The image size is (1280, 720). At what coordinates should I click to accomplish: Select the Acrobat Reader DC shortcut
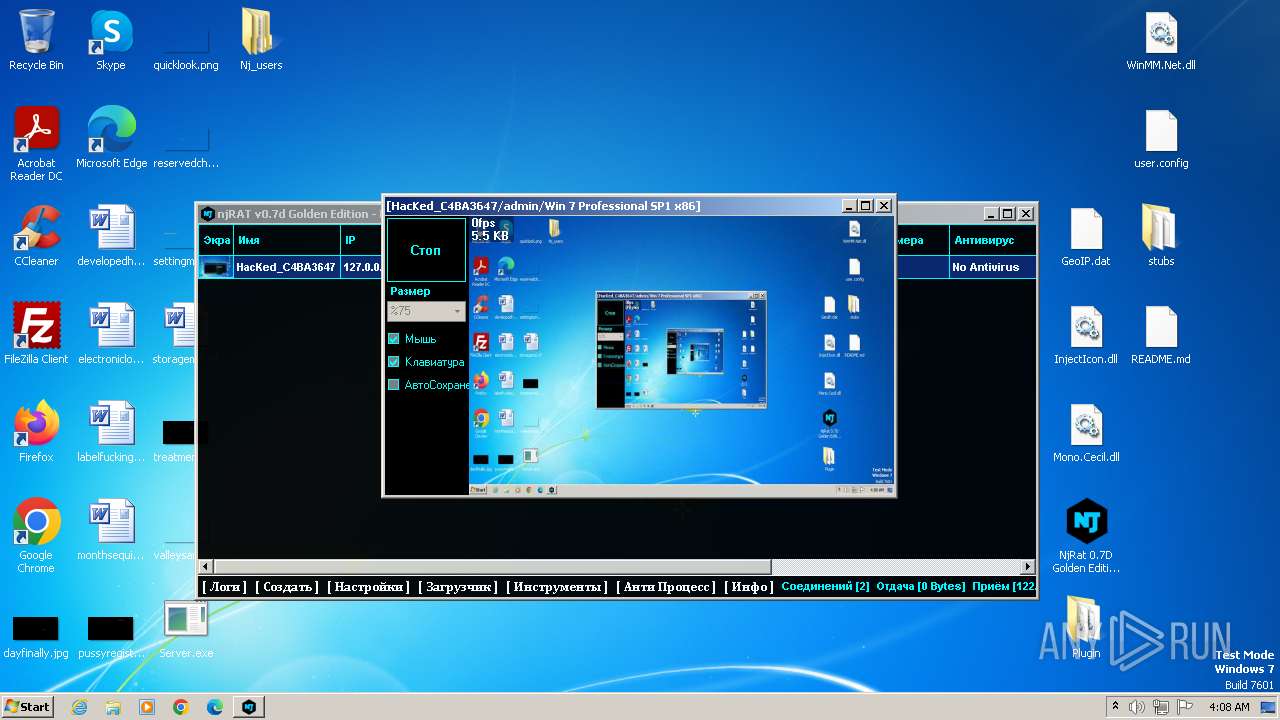[x=36, y=145]
